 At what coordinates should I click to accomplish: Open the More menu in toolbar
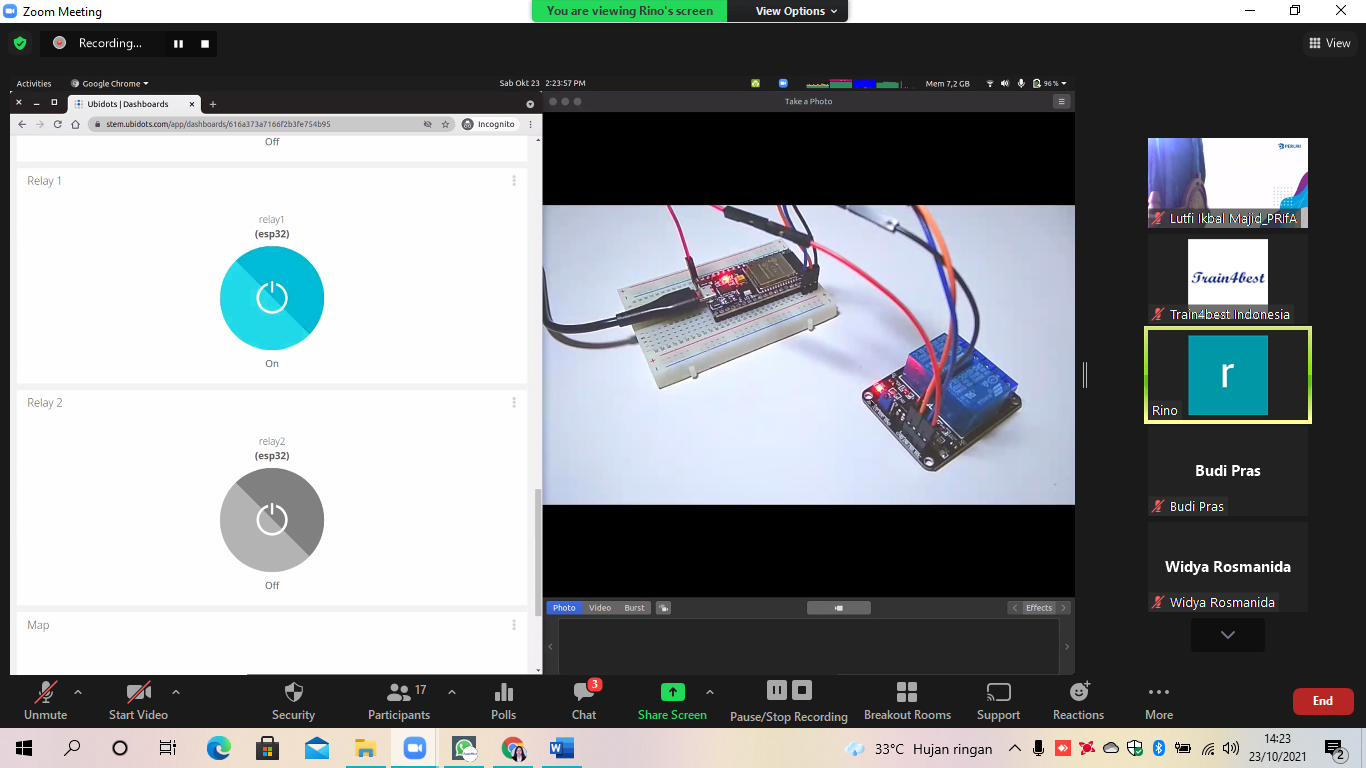[1159, 700]
